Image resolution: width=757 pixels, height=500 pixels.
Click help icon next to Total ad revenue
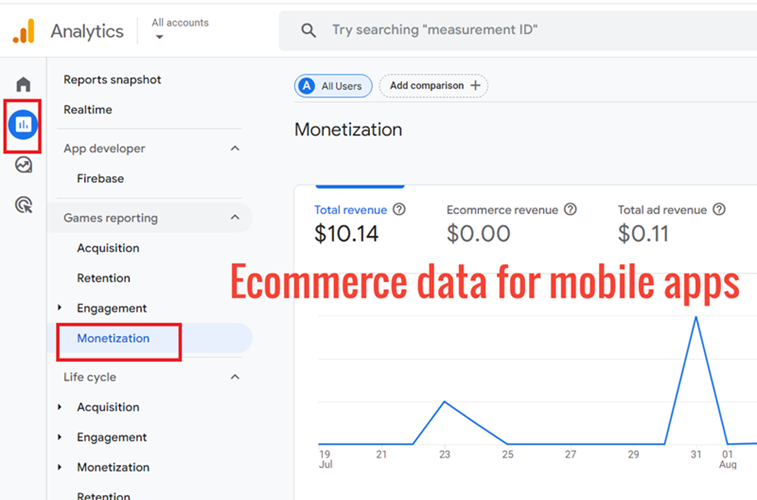719,209
